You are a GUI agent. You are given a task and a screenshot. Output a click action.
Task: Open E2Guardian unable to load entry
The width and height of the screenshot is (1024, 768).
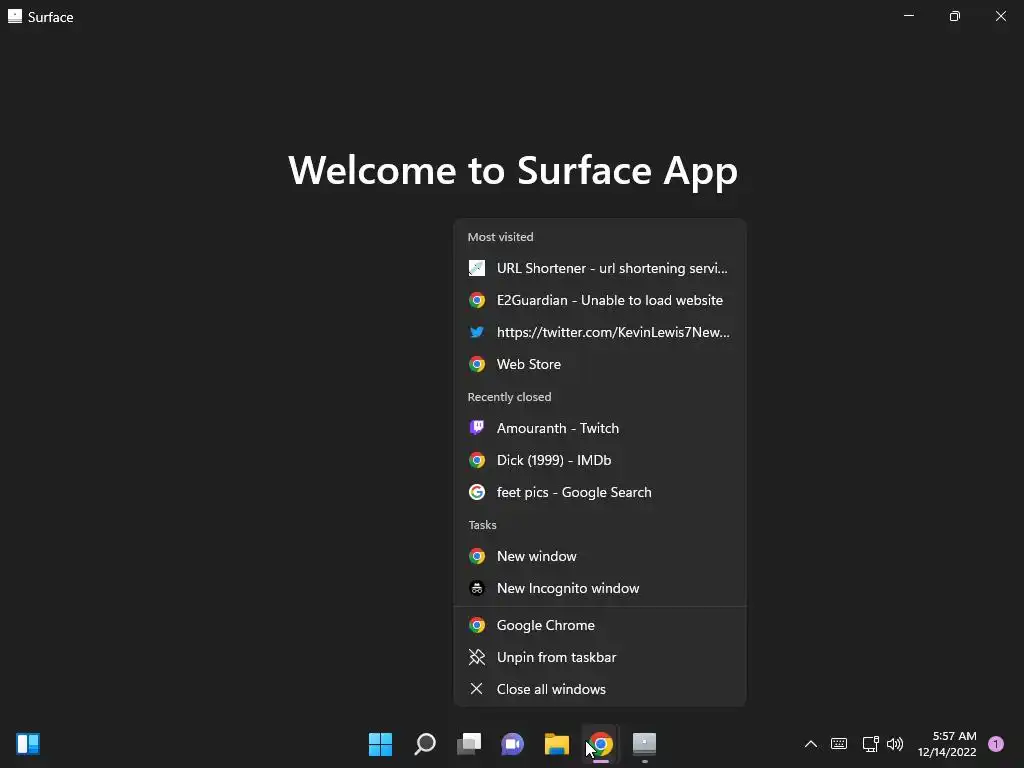[600, 300]
